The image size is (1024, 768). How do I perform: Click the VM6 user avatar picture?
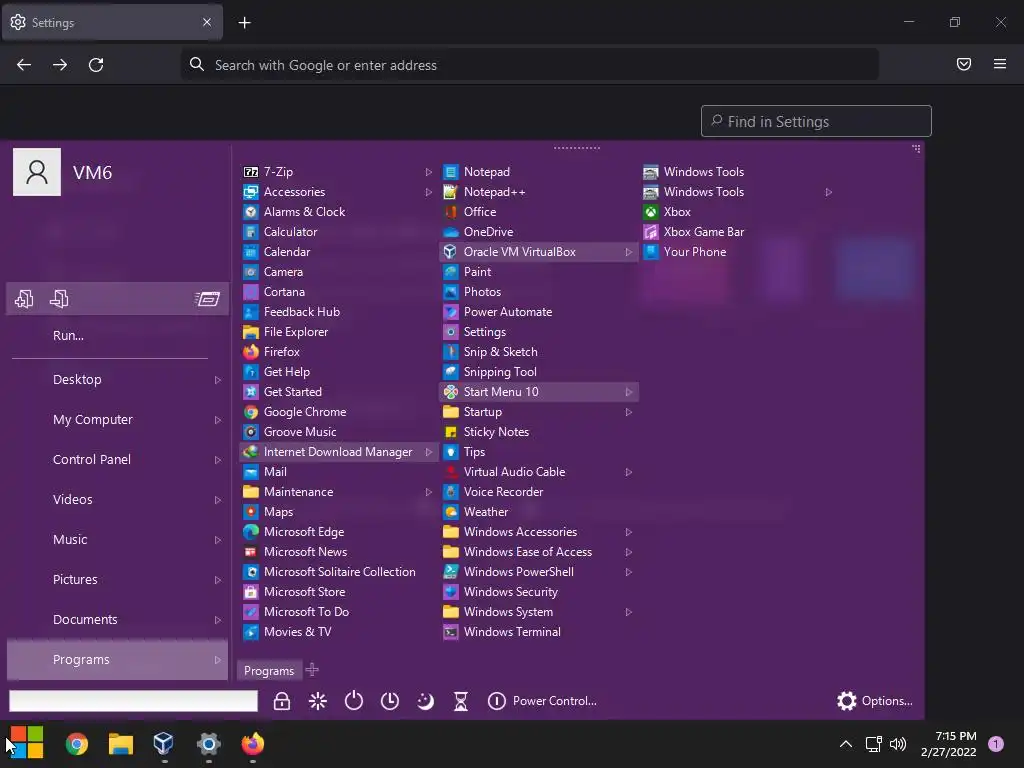point(37,172)
